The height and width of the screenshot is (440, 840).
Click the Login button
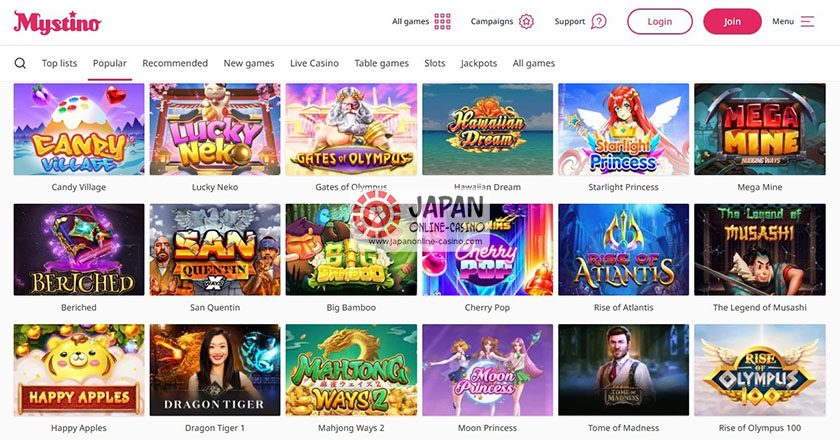pyautogui.click(x=659, y=21)
